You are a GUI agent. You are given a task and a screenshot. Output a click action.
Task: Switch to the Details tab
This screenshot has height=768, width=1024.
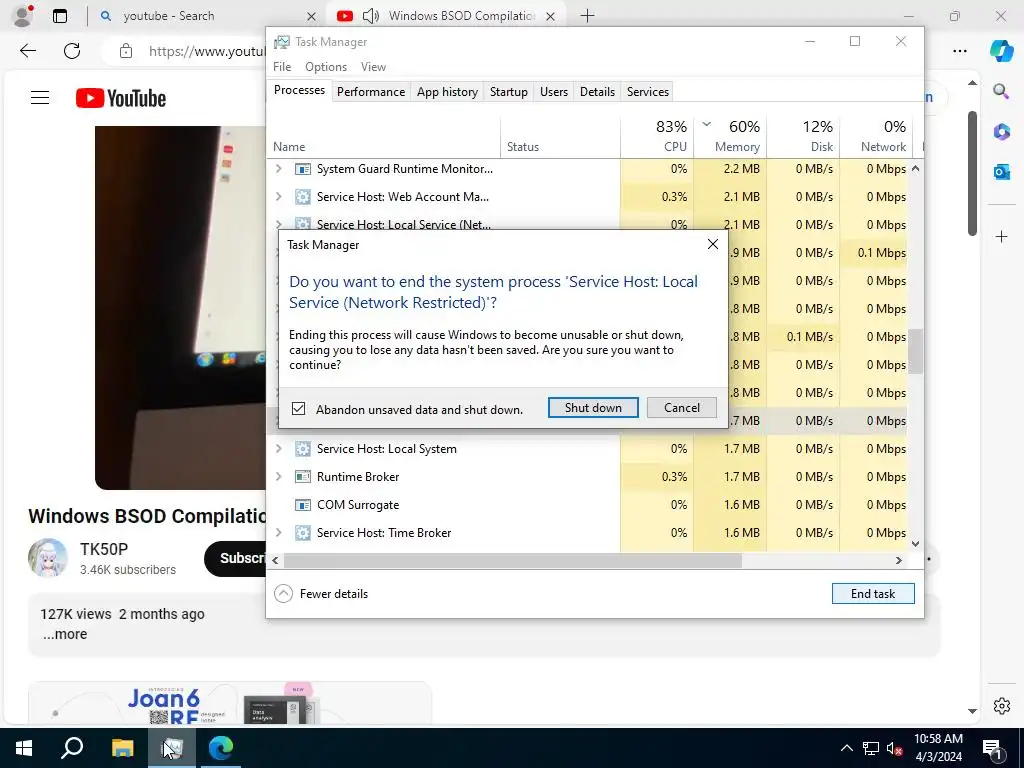tap(598, 92)
